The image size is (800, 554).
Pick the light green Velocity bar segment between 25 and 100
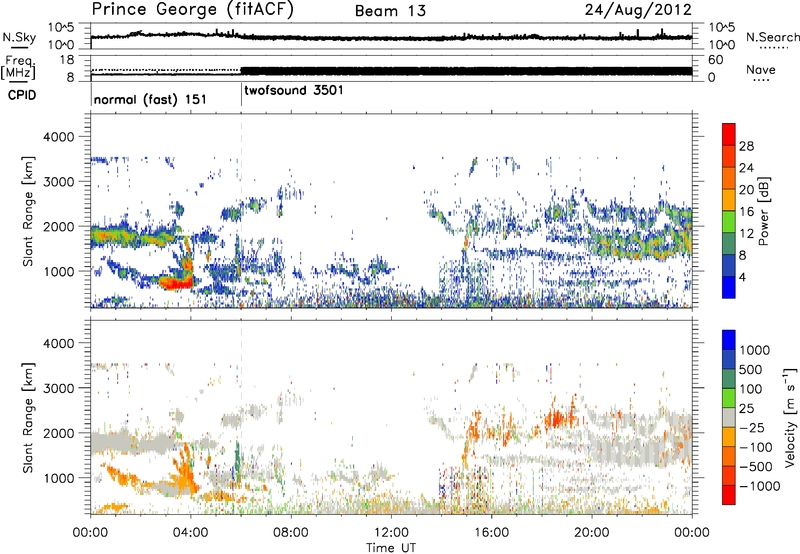tap(729, 398)
